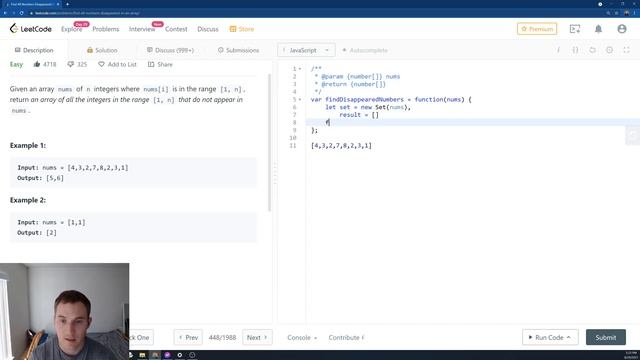
Task: Click the format code braces icon
Action: tap(575, 50)
